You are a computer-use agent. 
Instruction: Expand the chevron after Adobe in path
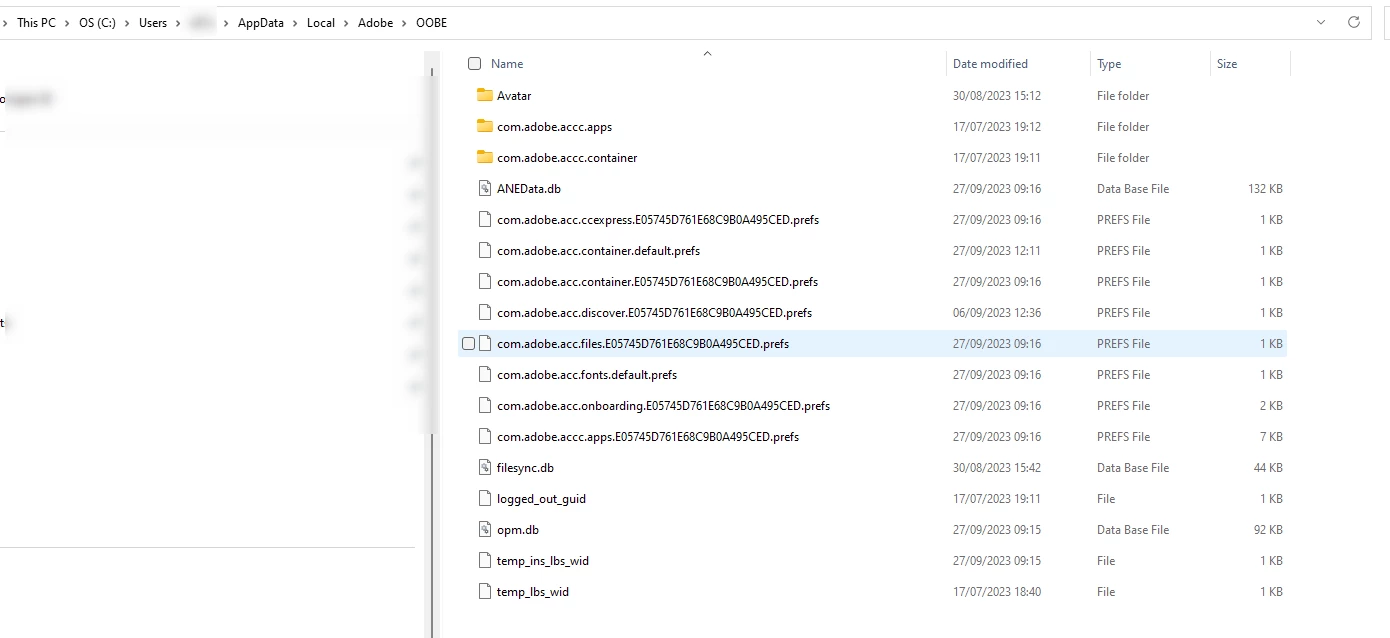(405, 23)
